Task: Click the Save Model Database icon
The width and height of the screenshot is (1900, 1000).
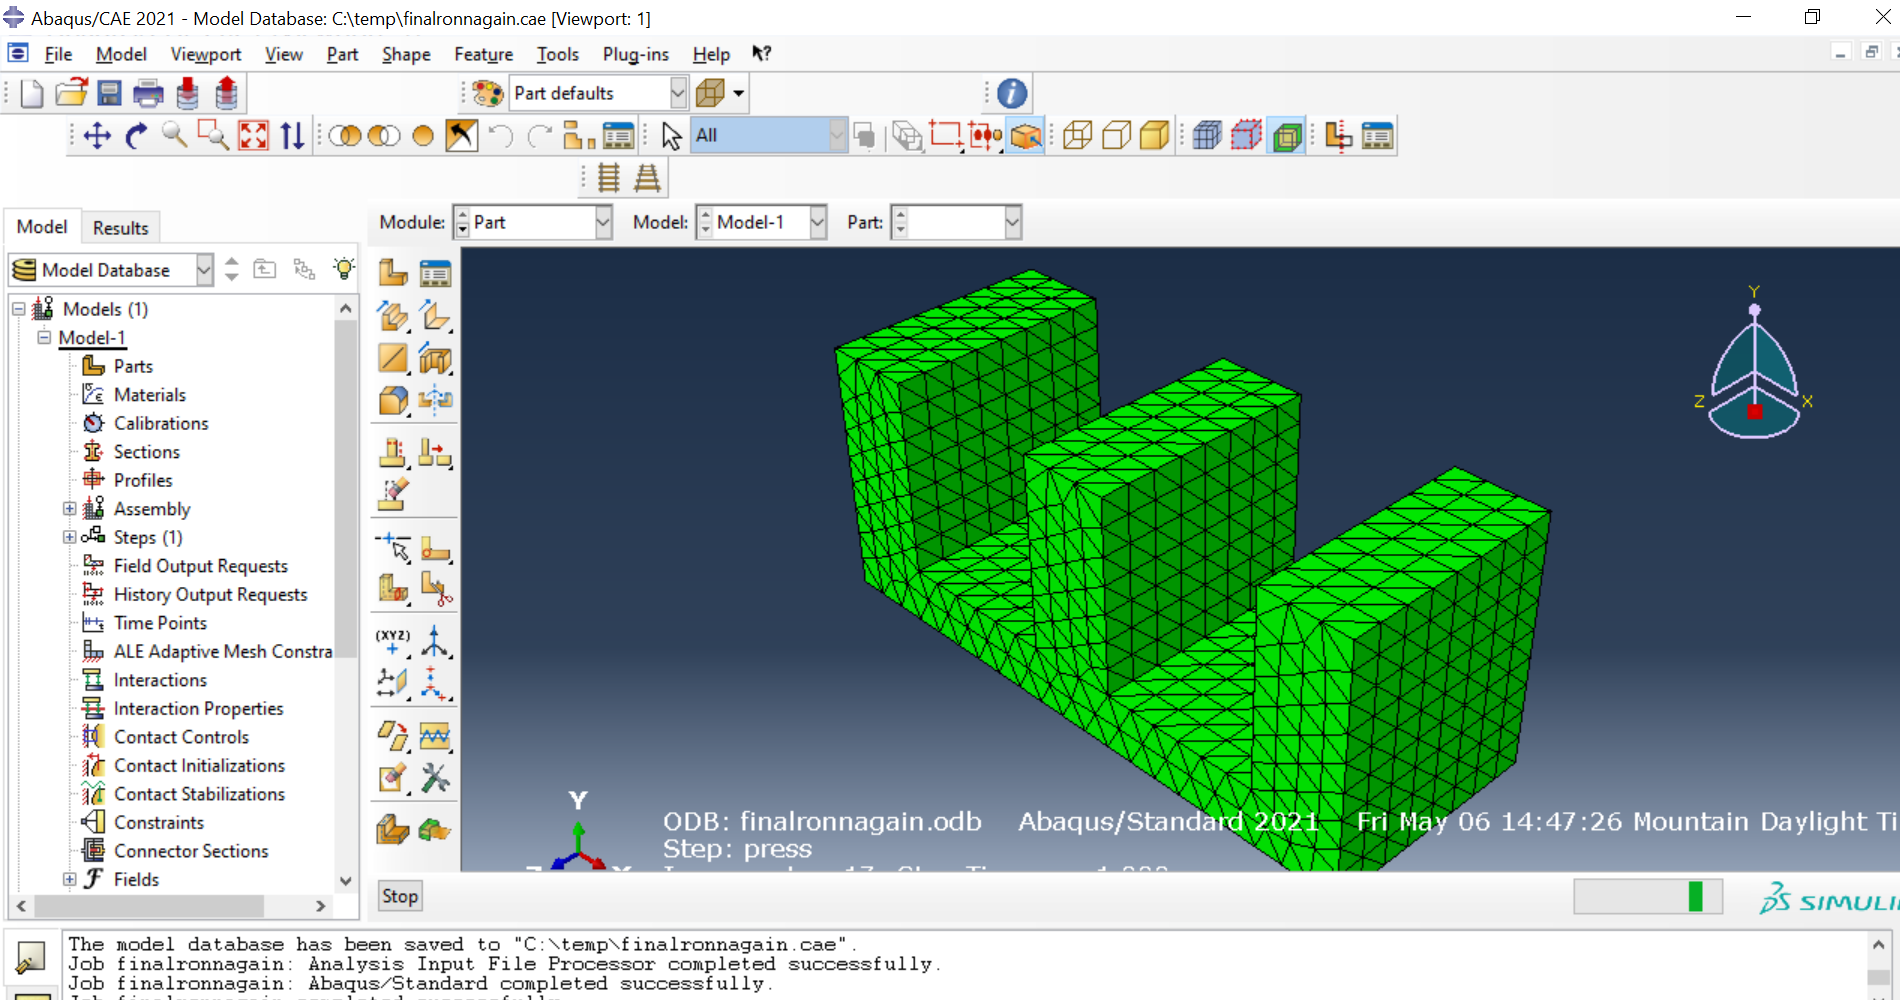Action: 109,93
